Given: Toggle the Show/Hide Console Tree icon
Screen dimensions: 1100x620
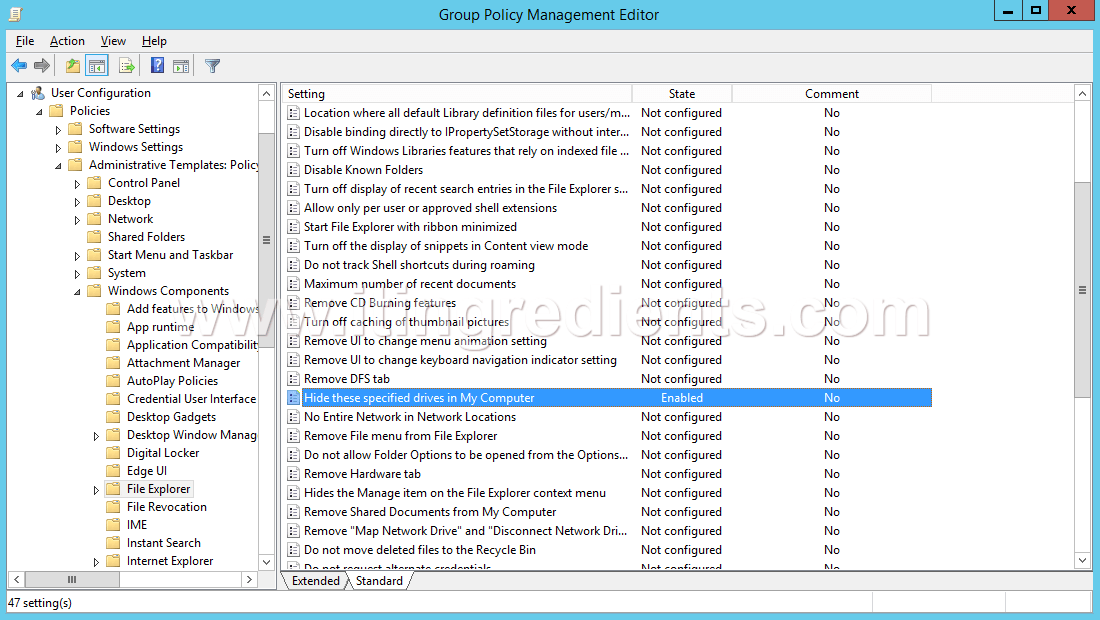Looking at the screenshot, I should pyautogui.click(x=96, y=65).
